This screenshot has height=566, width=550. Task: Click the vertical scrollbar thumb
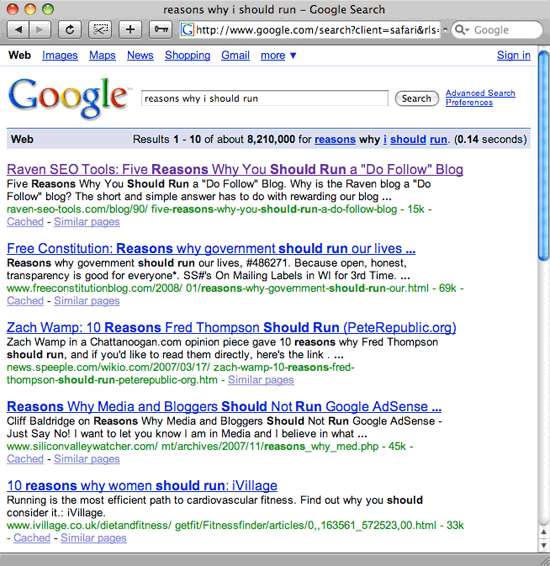pyautogui.click(x=544, y=155)
